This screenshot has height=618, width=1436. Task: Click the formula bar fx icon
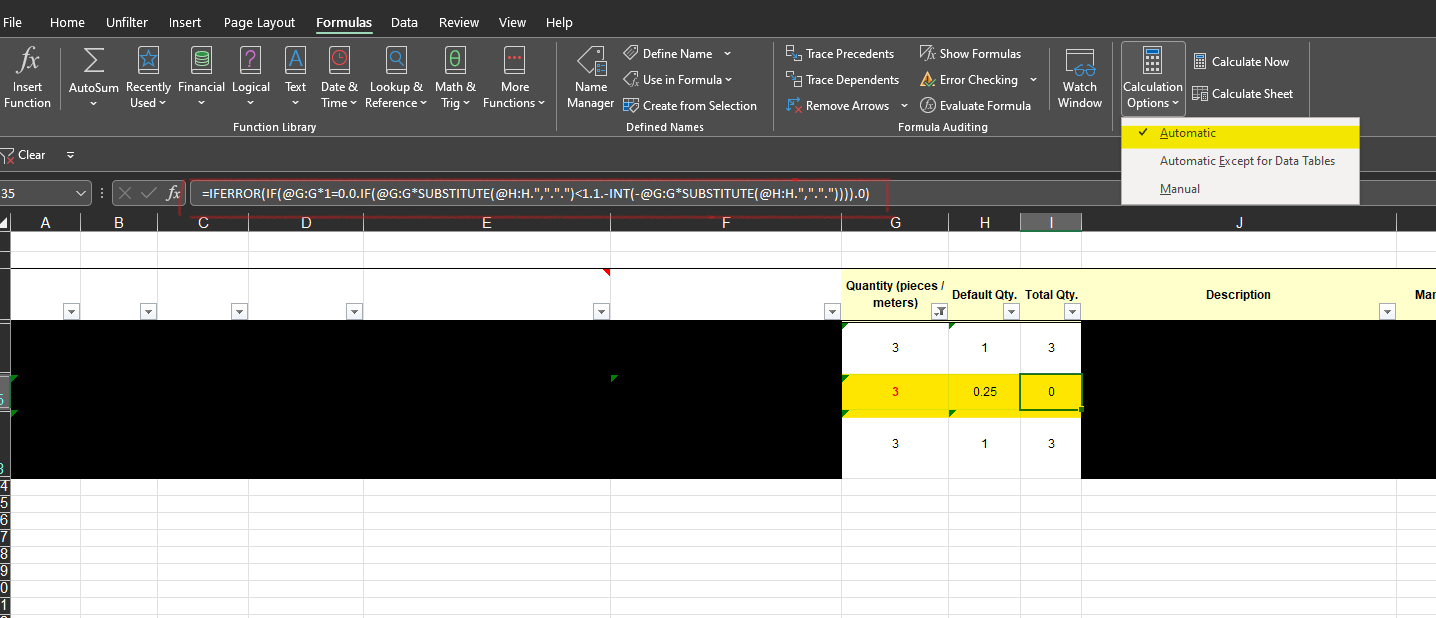(173, 193)
